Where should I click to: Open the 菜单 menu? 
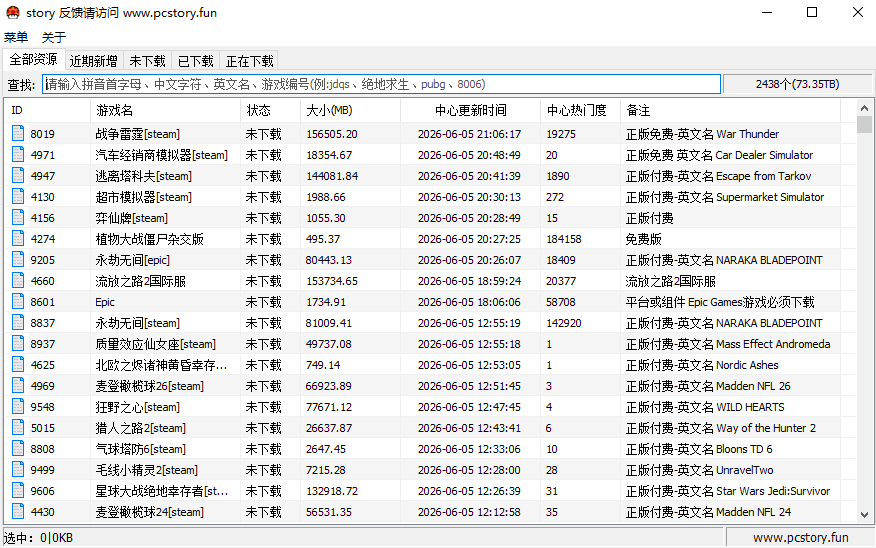coord(16,37)
